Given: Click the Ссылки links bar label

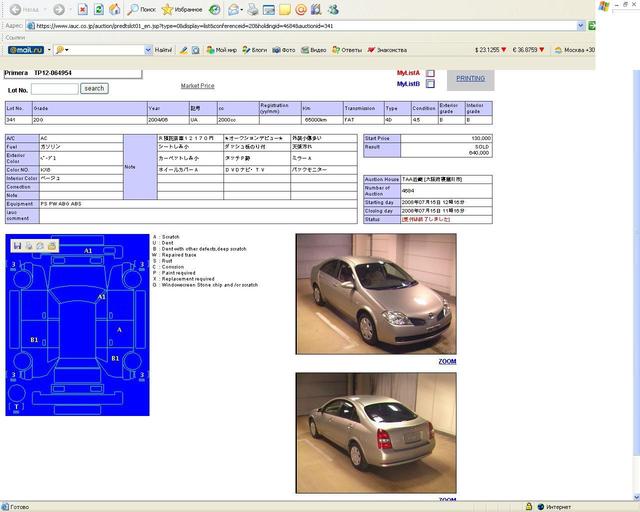Looking at the screenshot, I should click(x=15, y=38).
